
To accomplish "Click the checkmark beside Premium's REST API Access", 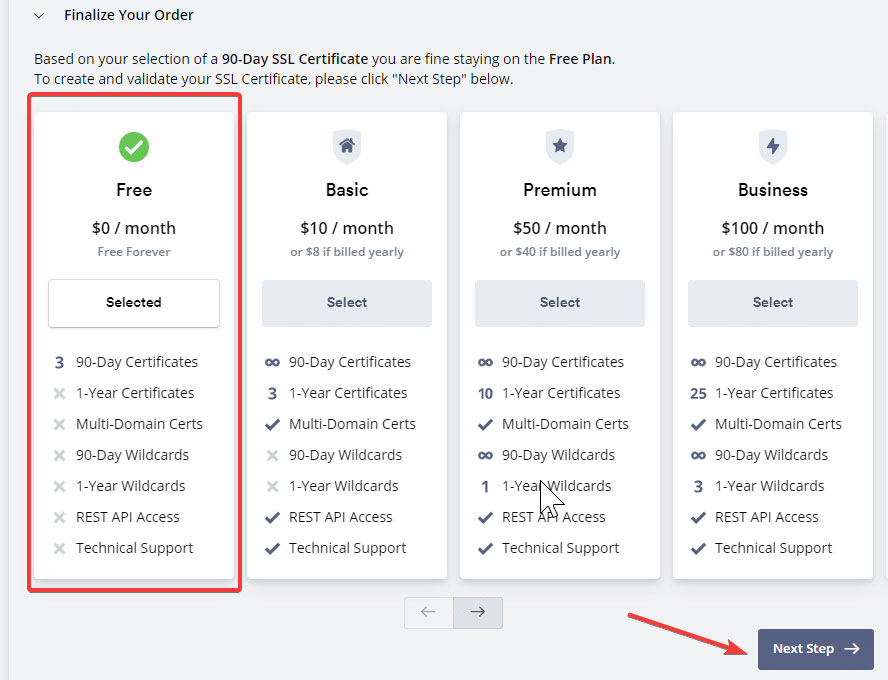I will 486,517.
